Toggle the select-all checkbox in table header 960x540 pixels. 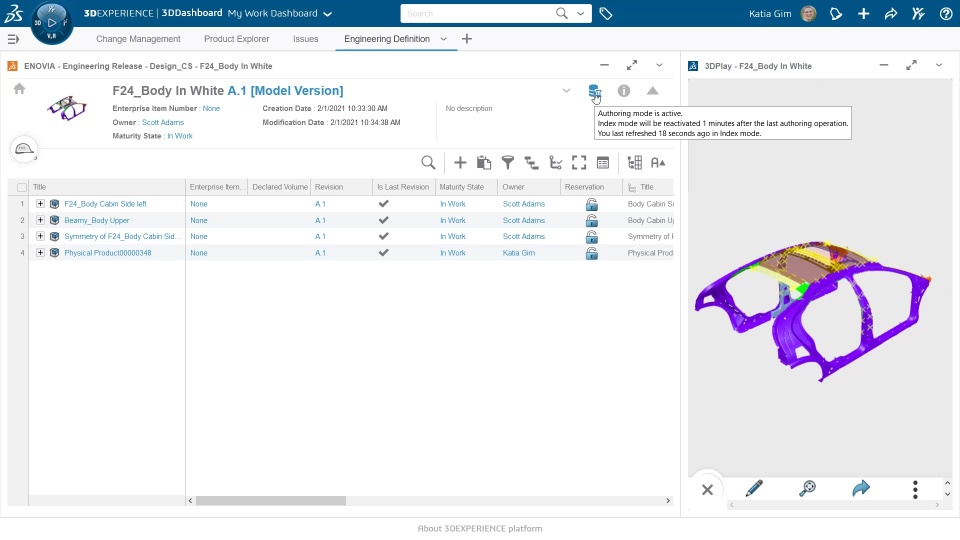click(22, 187)
